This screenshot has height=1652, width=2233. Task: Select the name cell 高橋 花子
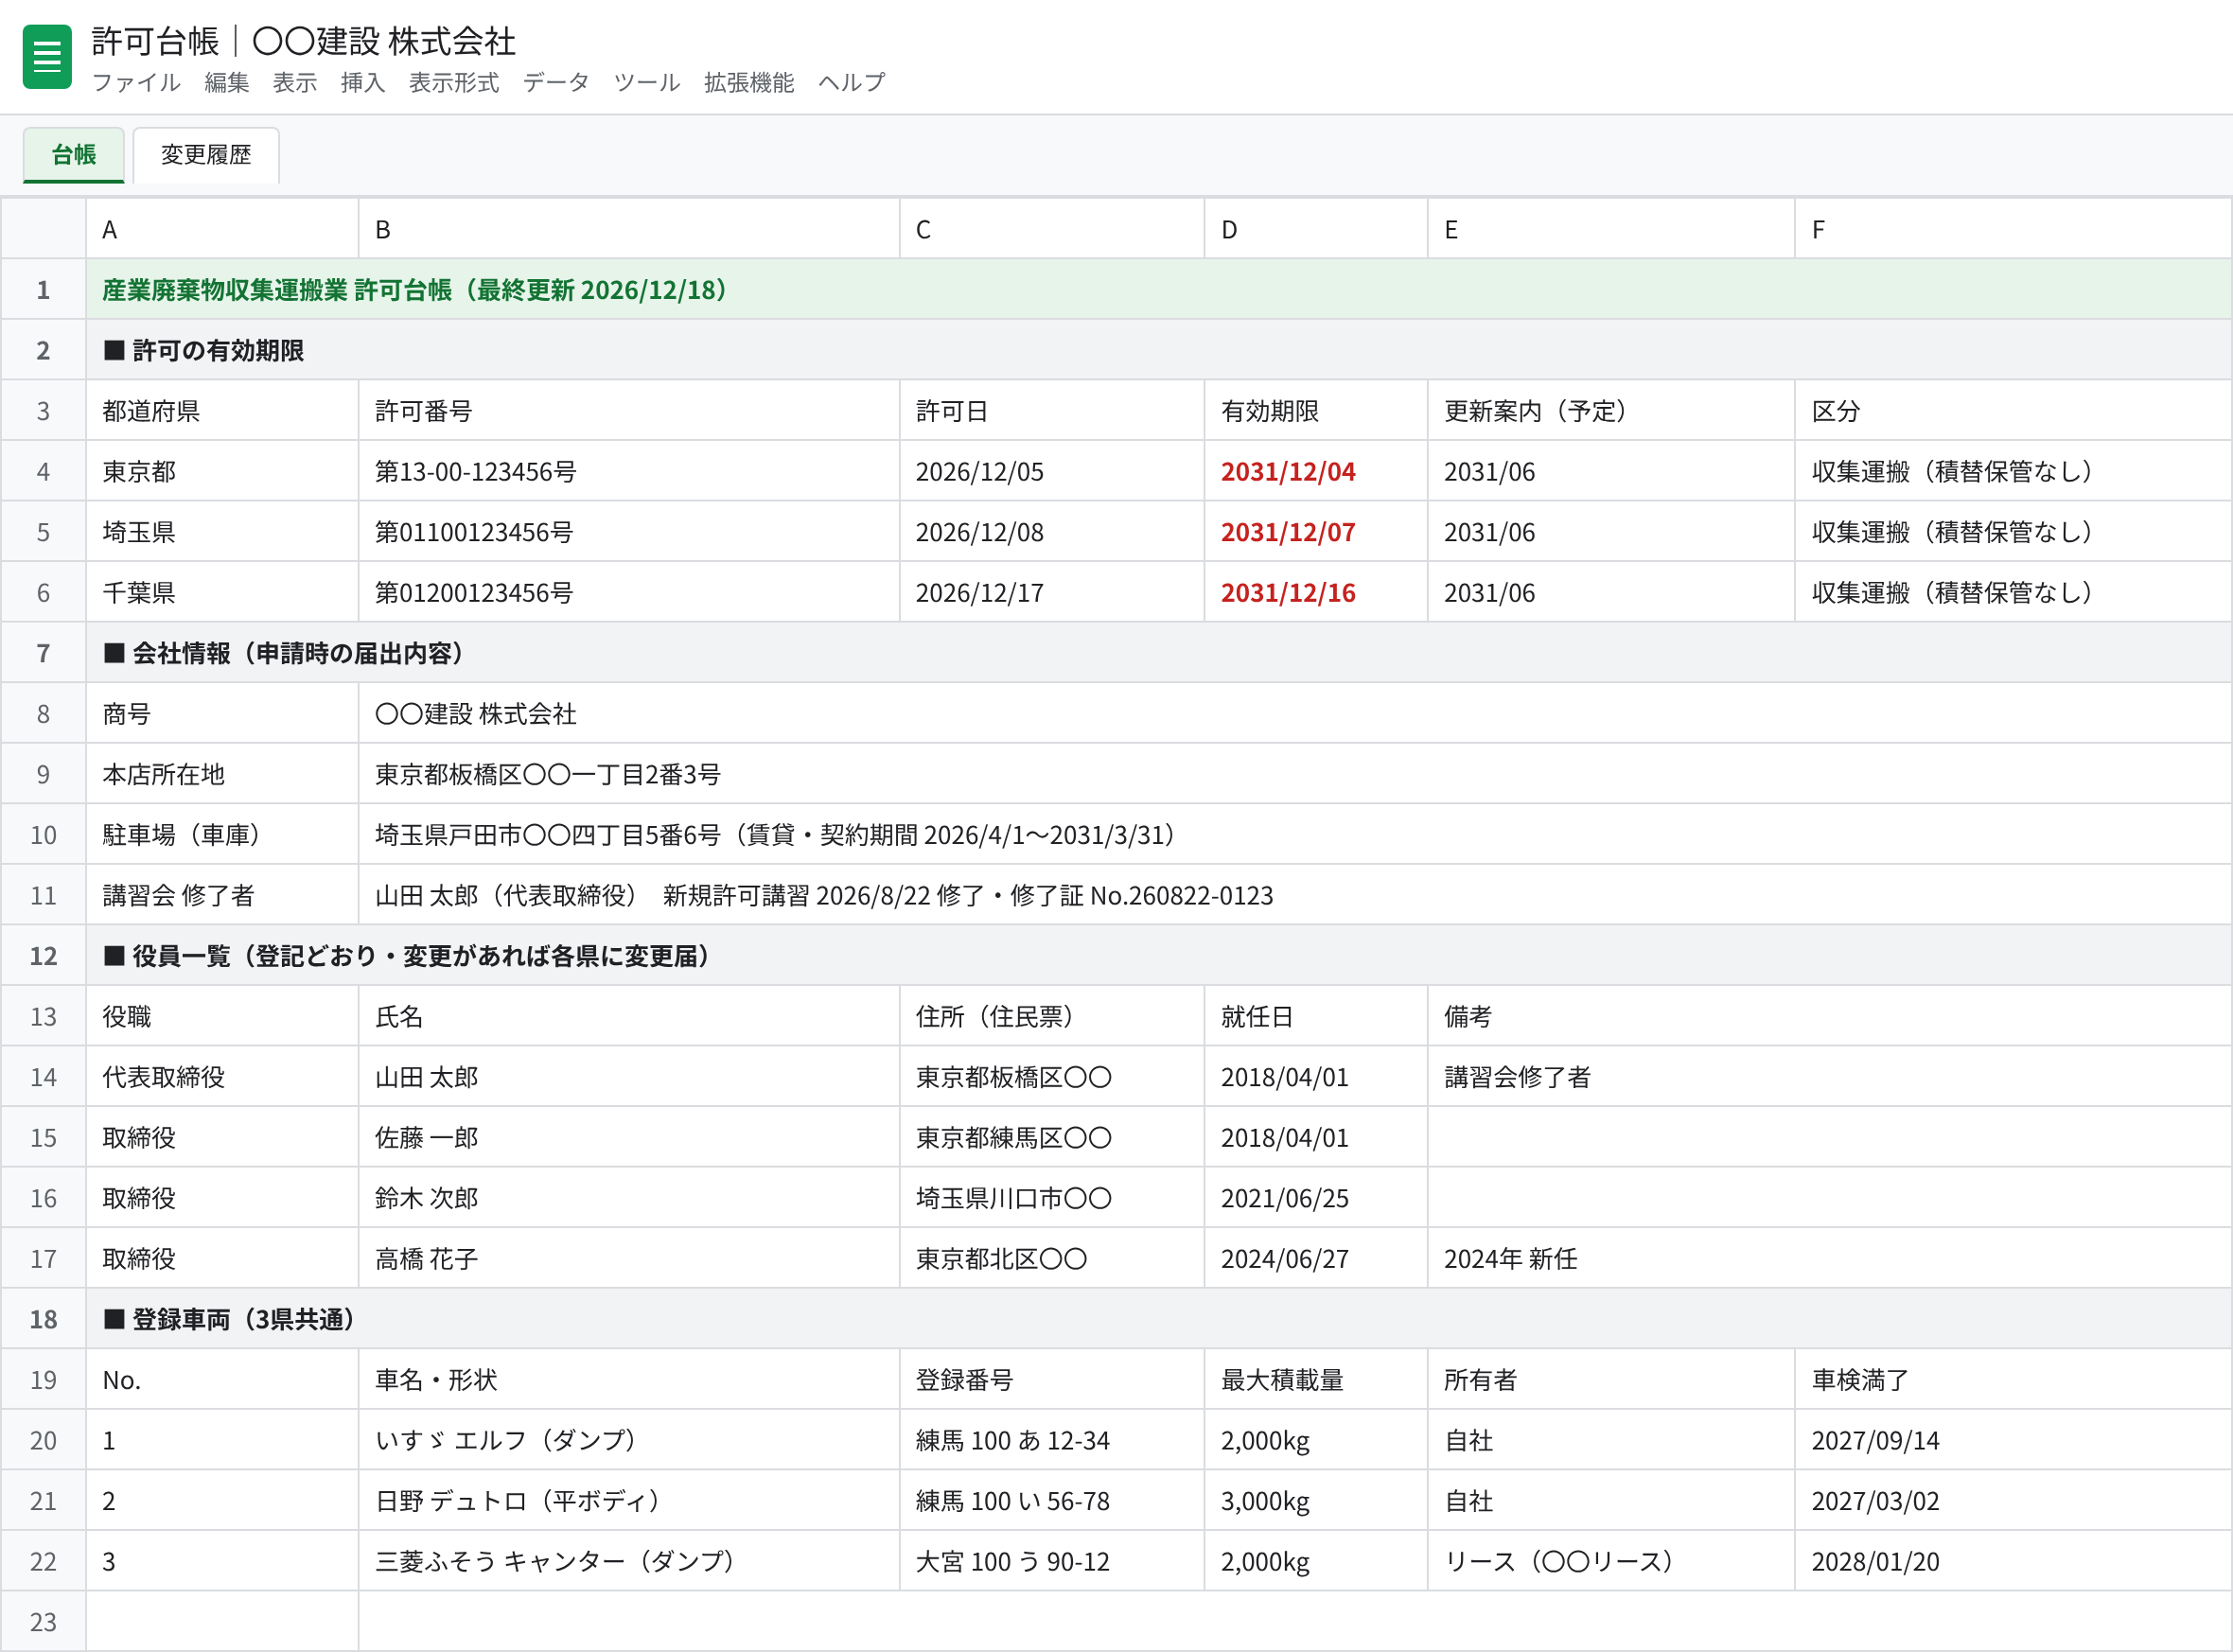pyautogui.click(x=629, y=1258)
